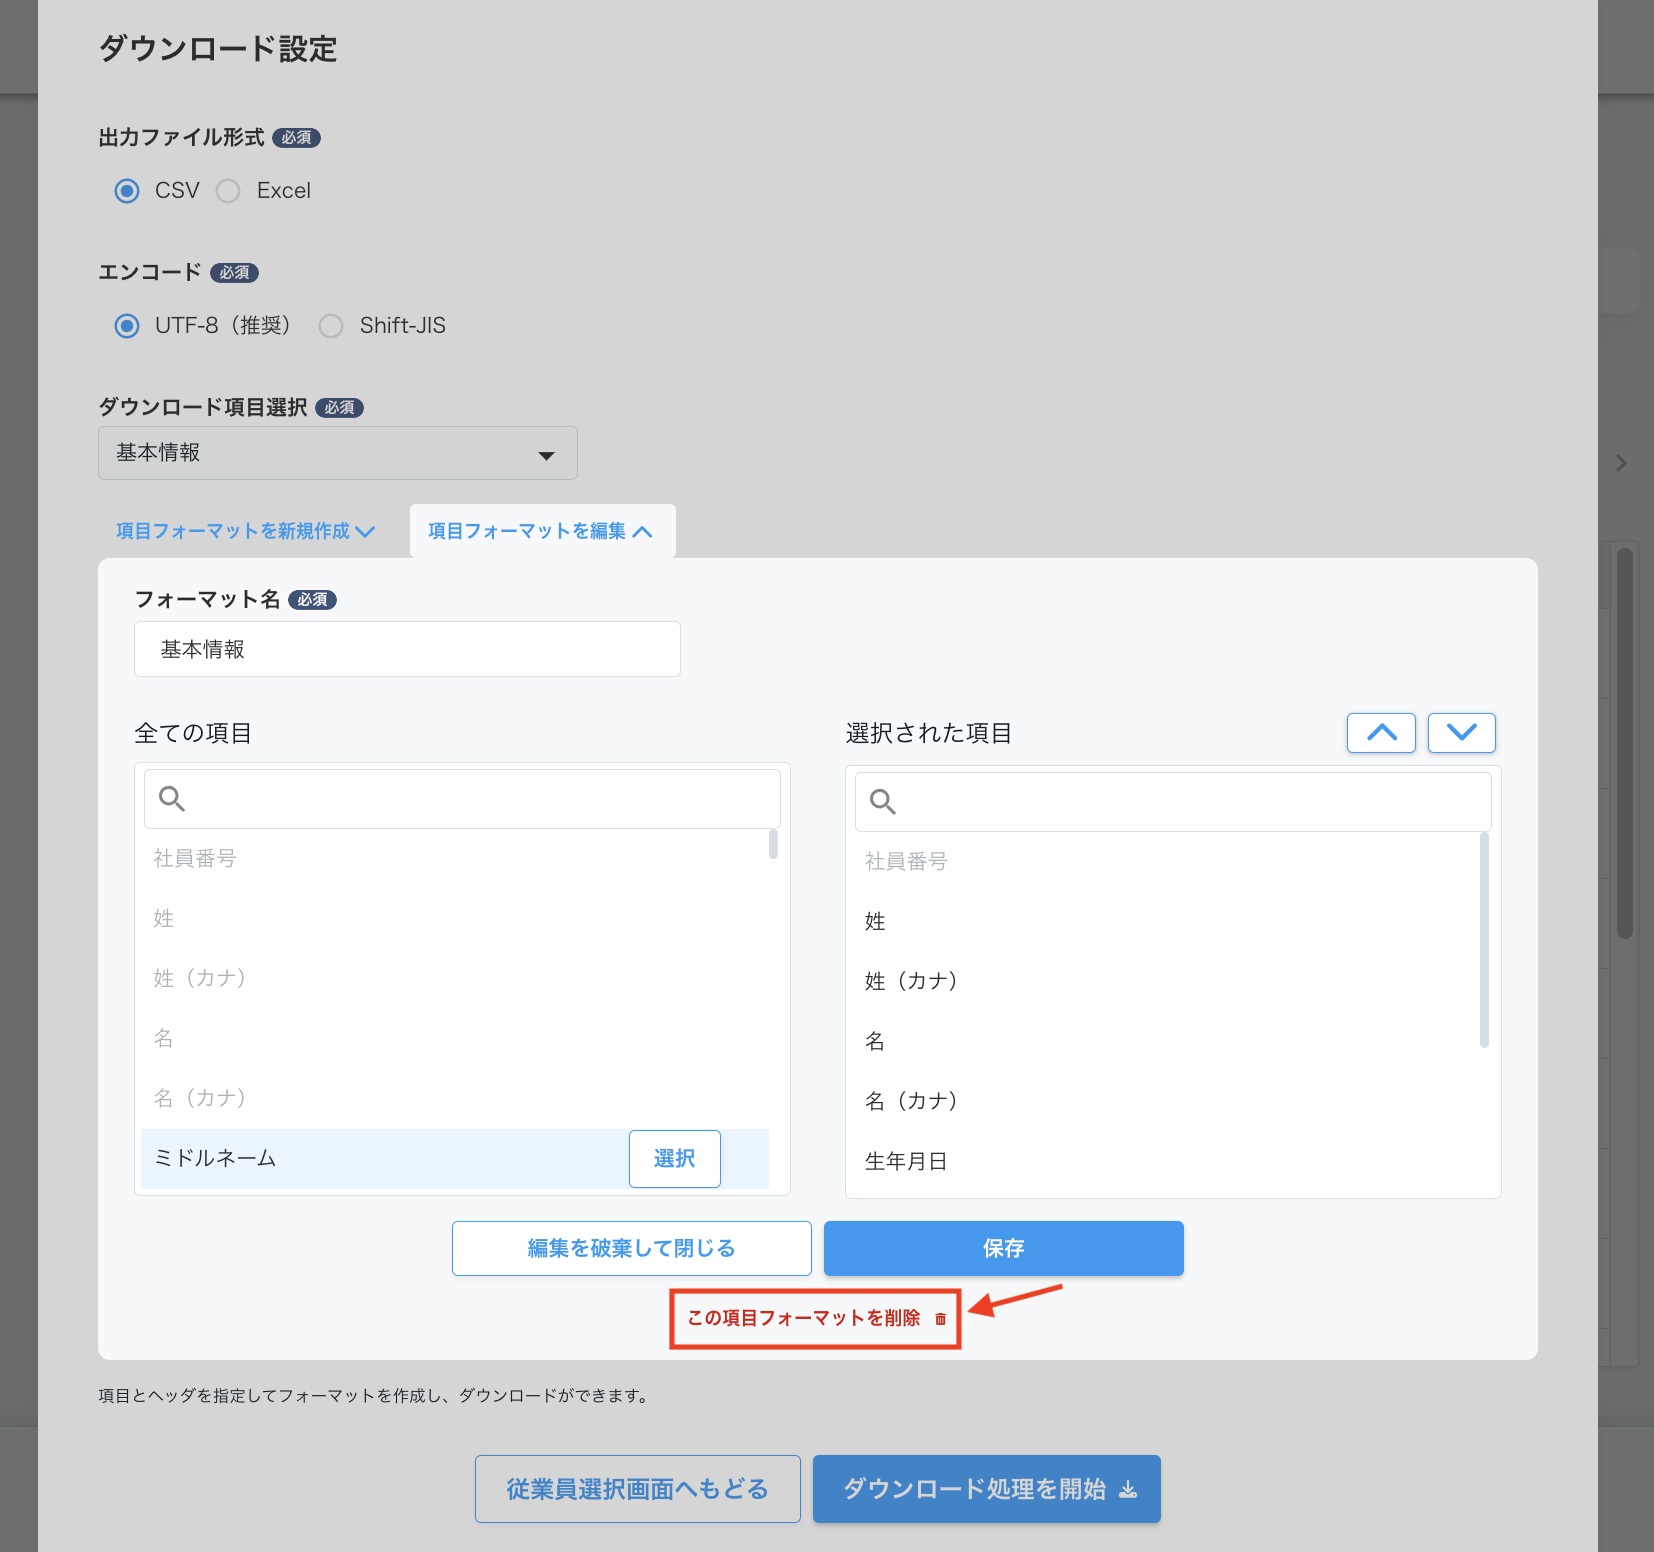Click 従業員選択画面へもどる button

point(638,1489)
